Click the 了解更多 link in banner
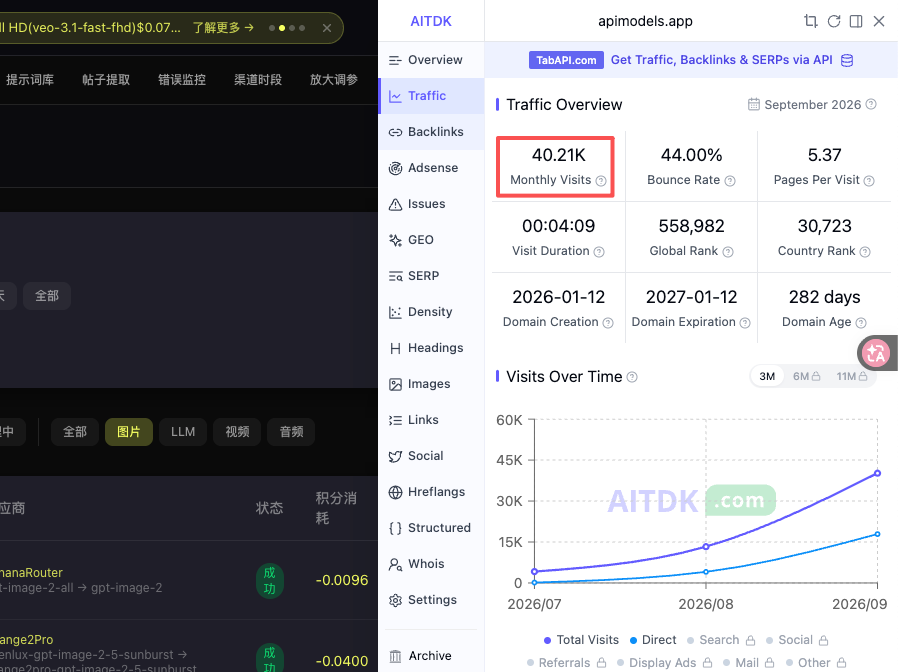Viewport: 898px width, 672px height. pos(223,27)
